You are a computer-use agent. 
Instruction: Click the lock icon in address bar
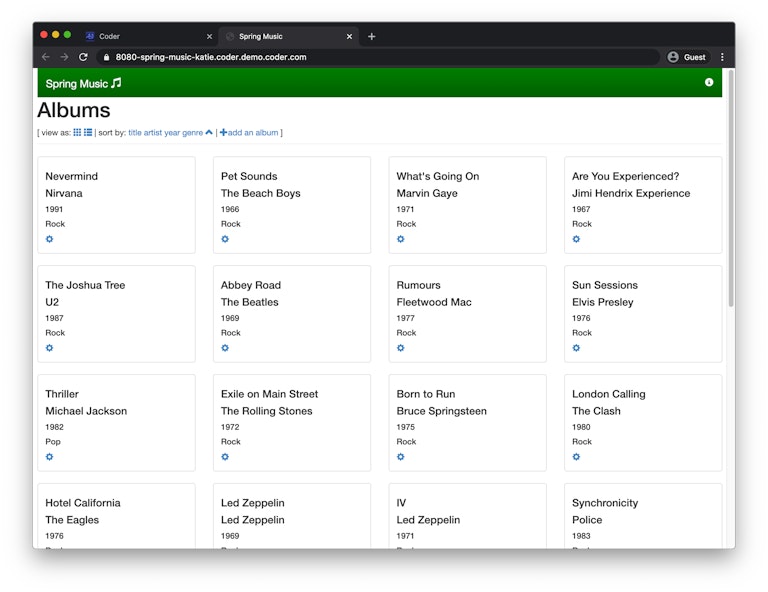[x=106, y=57]
